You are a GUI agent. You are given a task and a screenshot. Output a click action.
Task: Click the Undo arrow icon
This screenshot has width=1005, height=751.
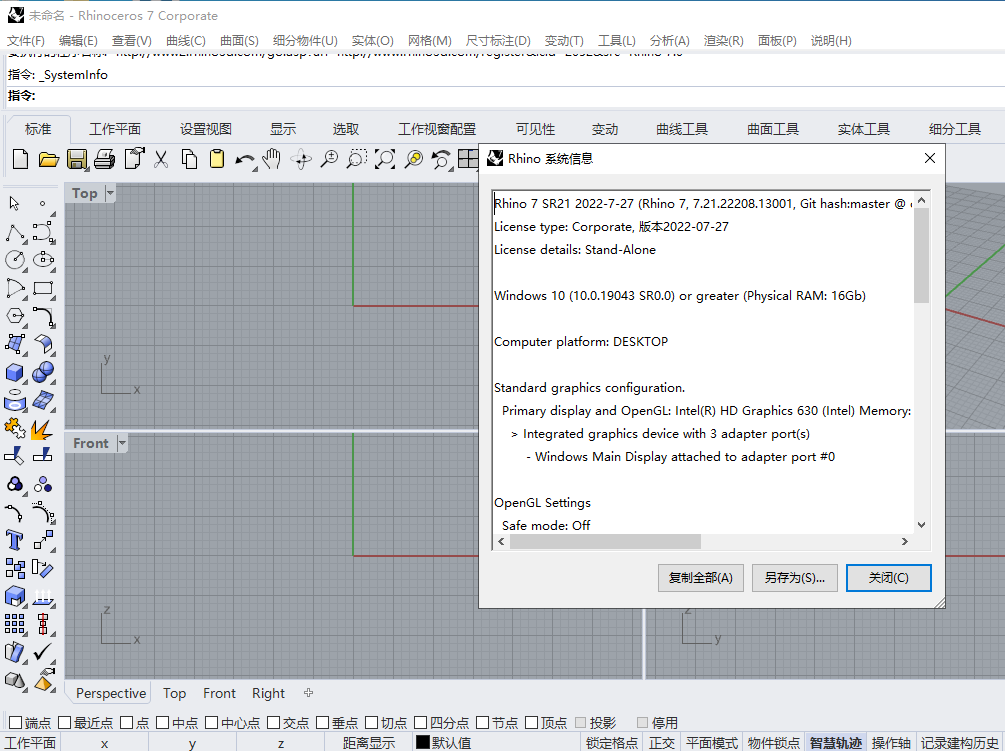[244, 160]
